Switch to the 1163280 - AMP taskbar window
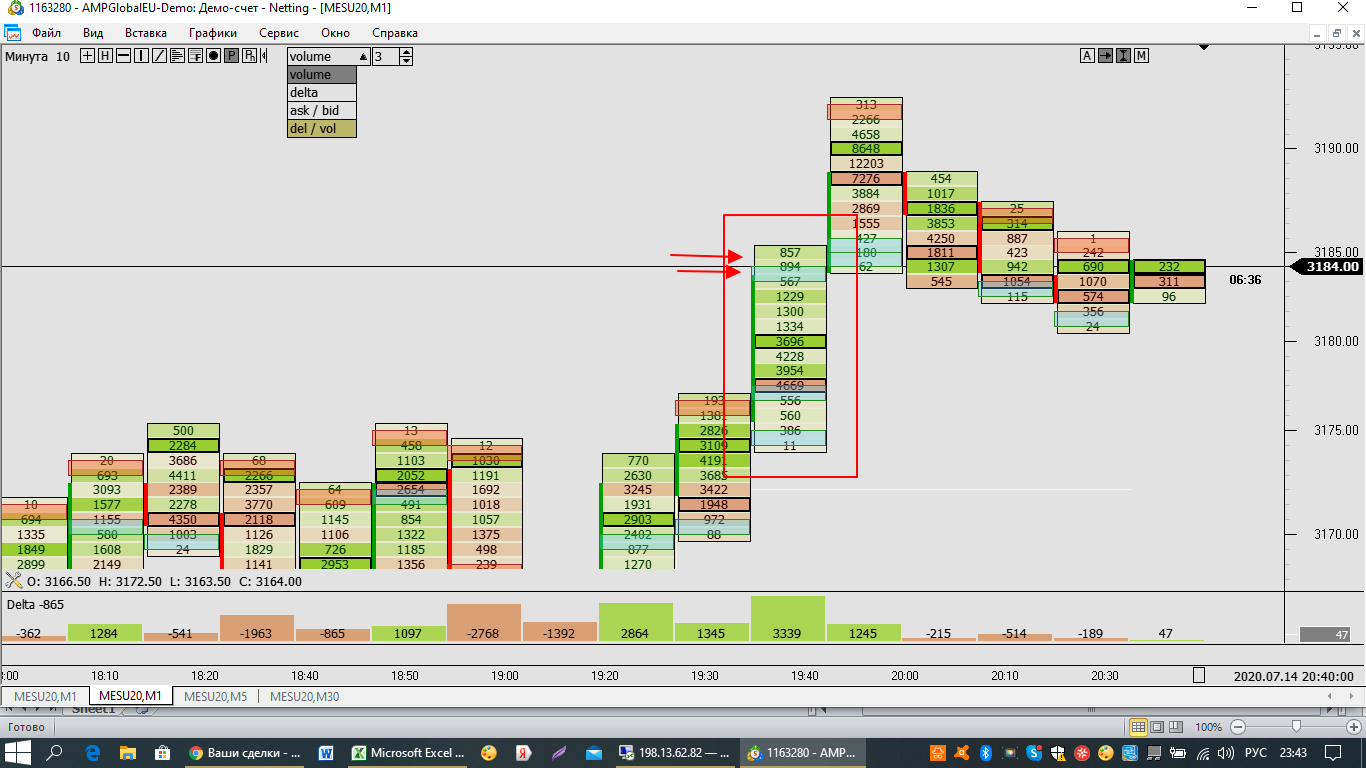The width and height of the screenshot is (1366, 768). click(x=804, y=753)
